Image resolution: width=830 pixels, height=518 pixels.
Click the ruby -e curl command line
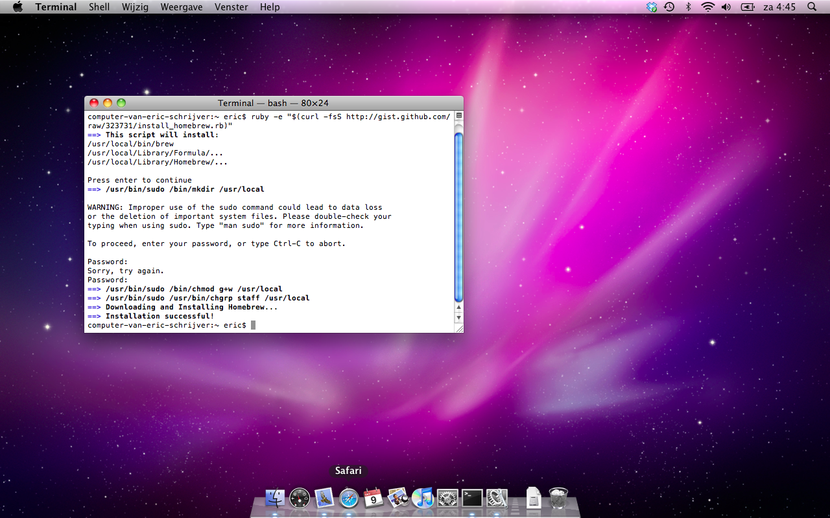(x=269, y=121)
